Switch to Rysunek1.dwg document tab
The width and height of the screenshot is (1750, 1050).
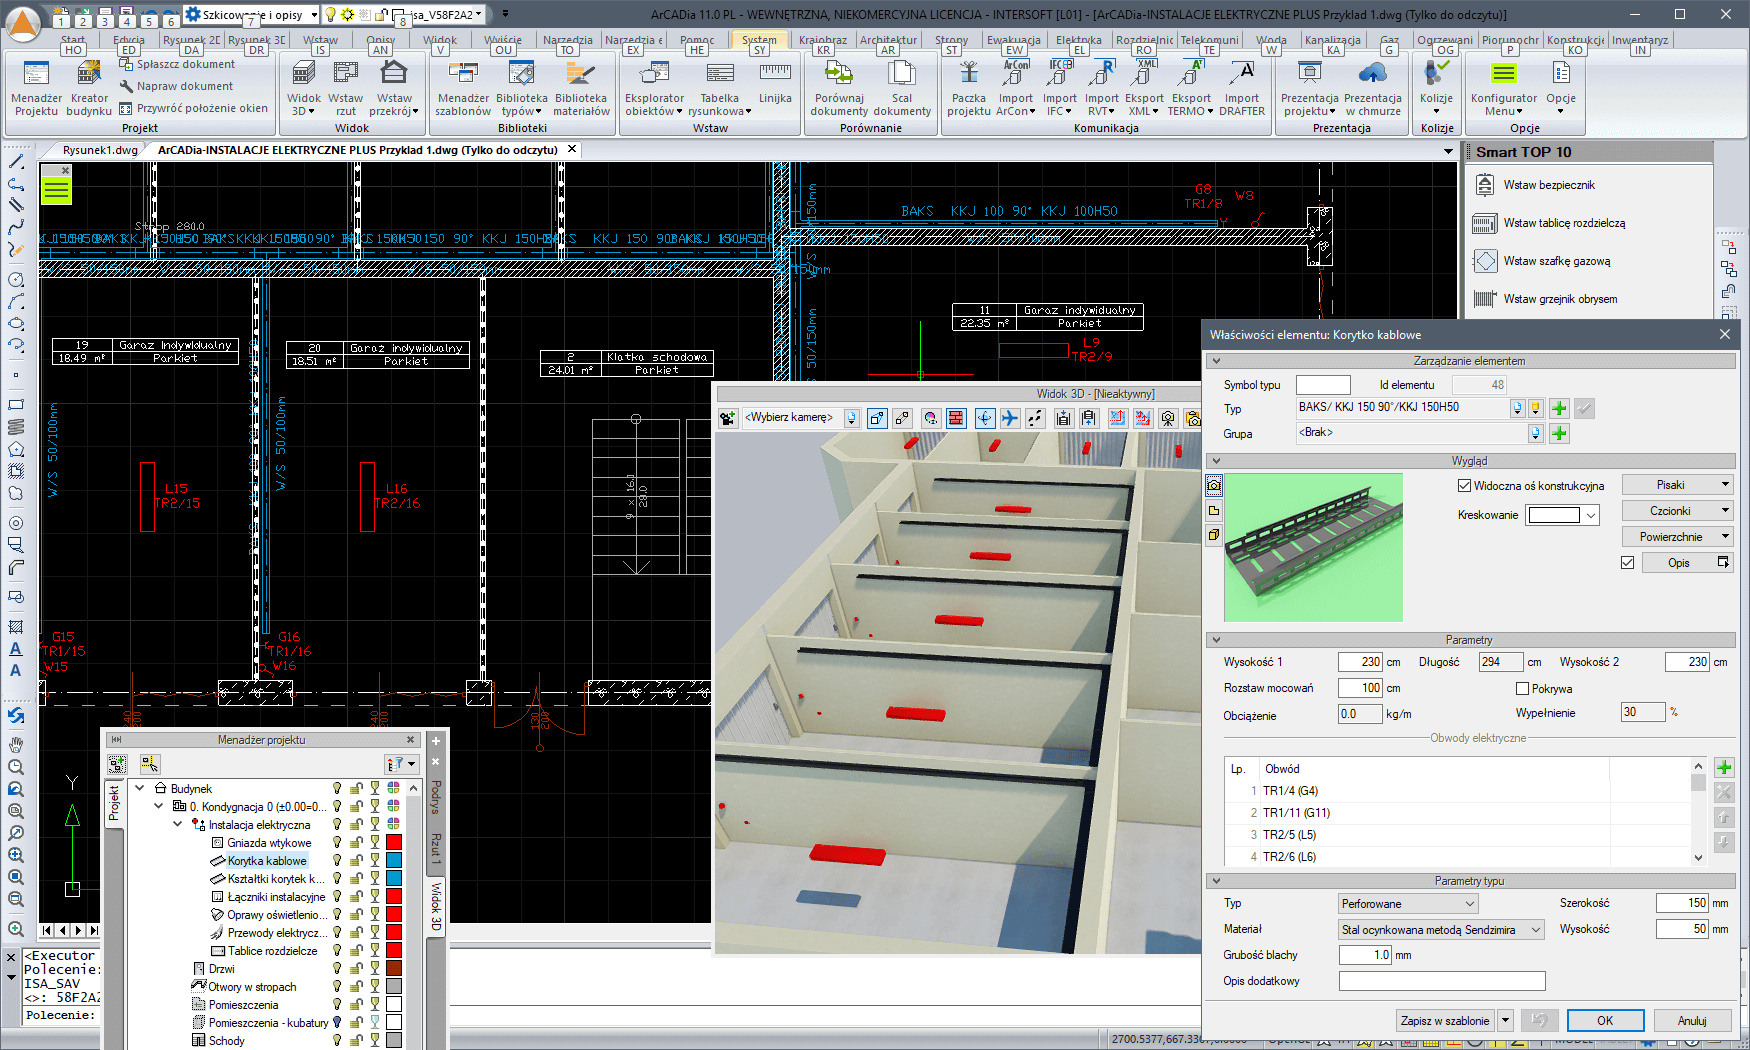point(99,150)
